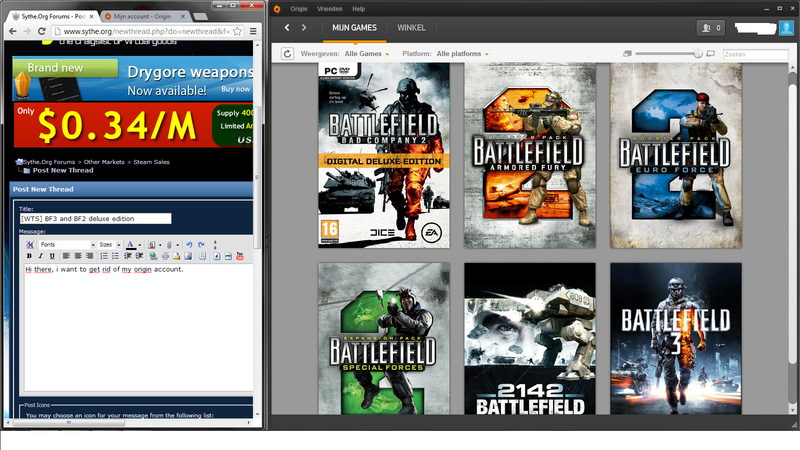Expand the smilies dropdown arrow
This screenshot has height=450, width=800.
tap(160, 245)
